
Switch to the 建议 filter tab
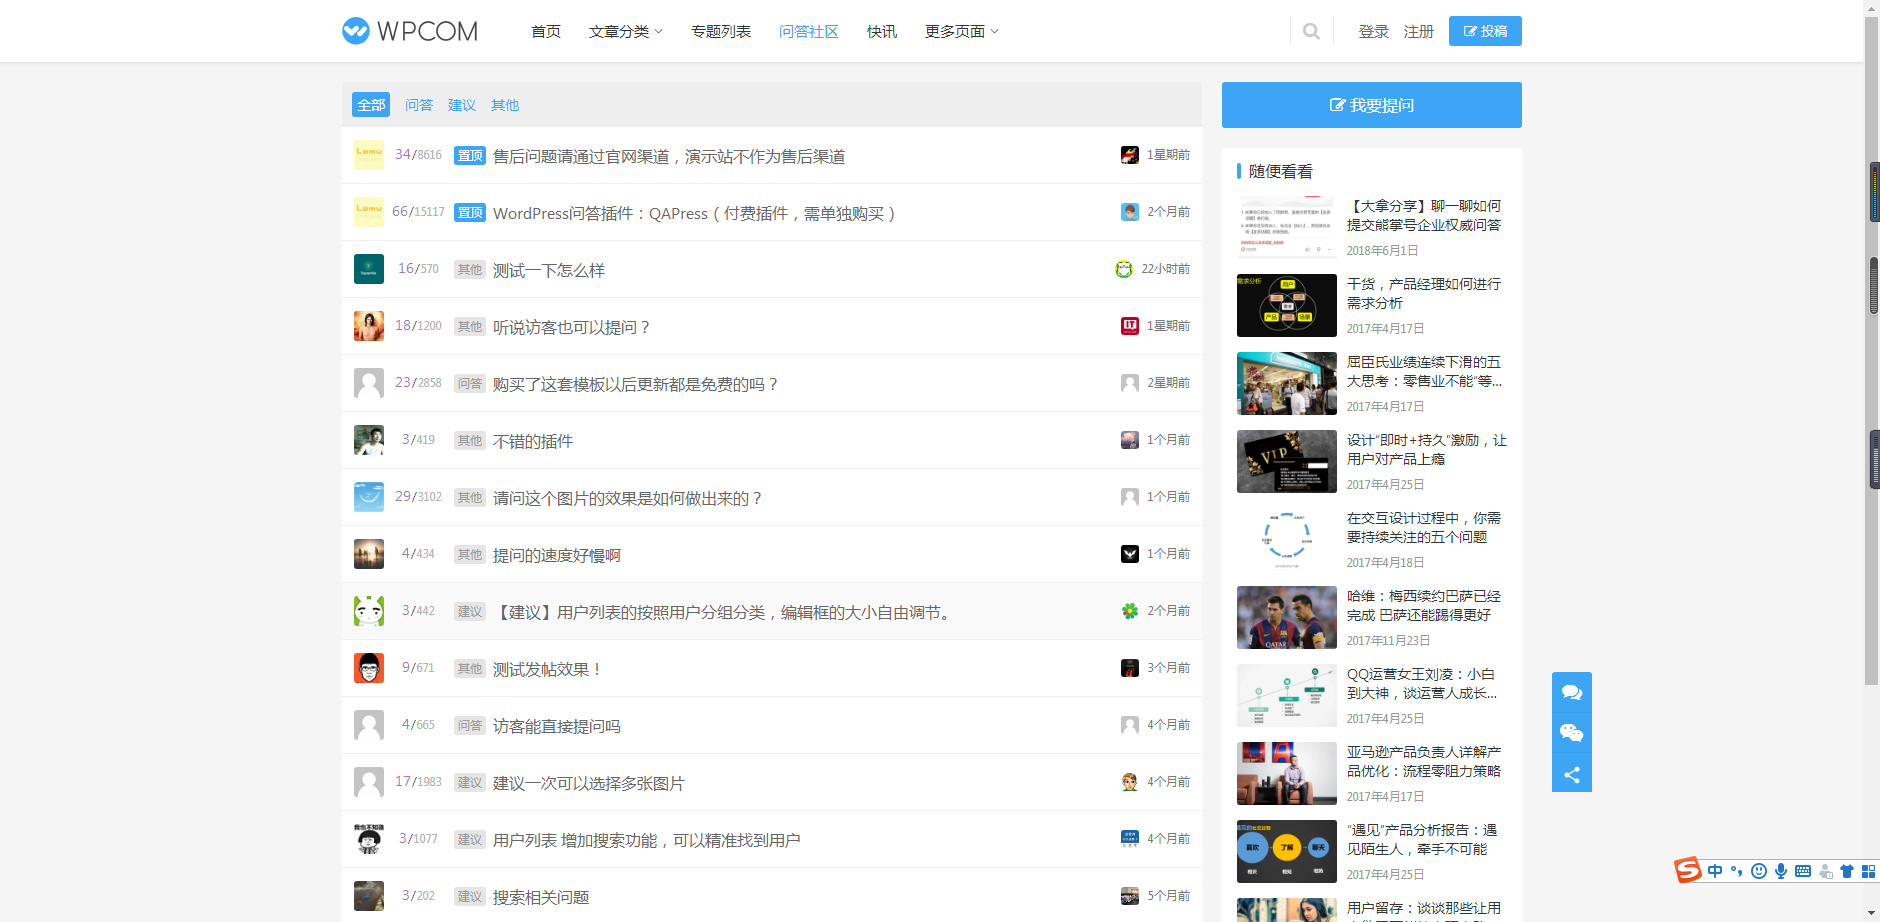462,105
